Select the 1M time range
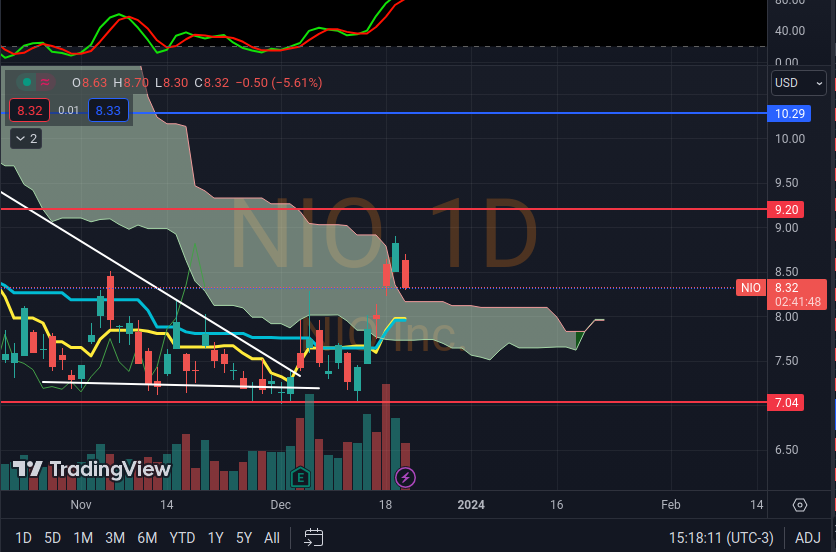This screenshot has height=552, width=836. click(83, 538)
